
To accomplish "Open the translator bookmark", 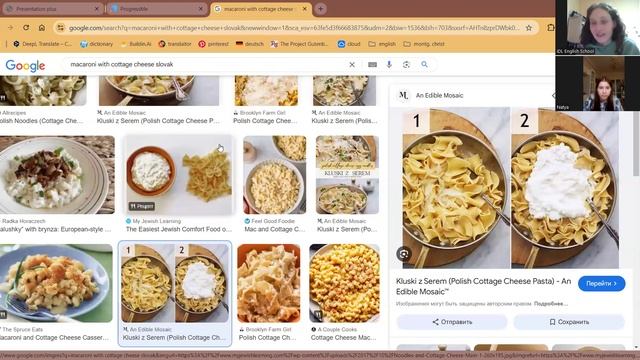I will click(175, 44).
